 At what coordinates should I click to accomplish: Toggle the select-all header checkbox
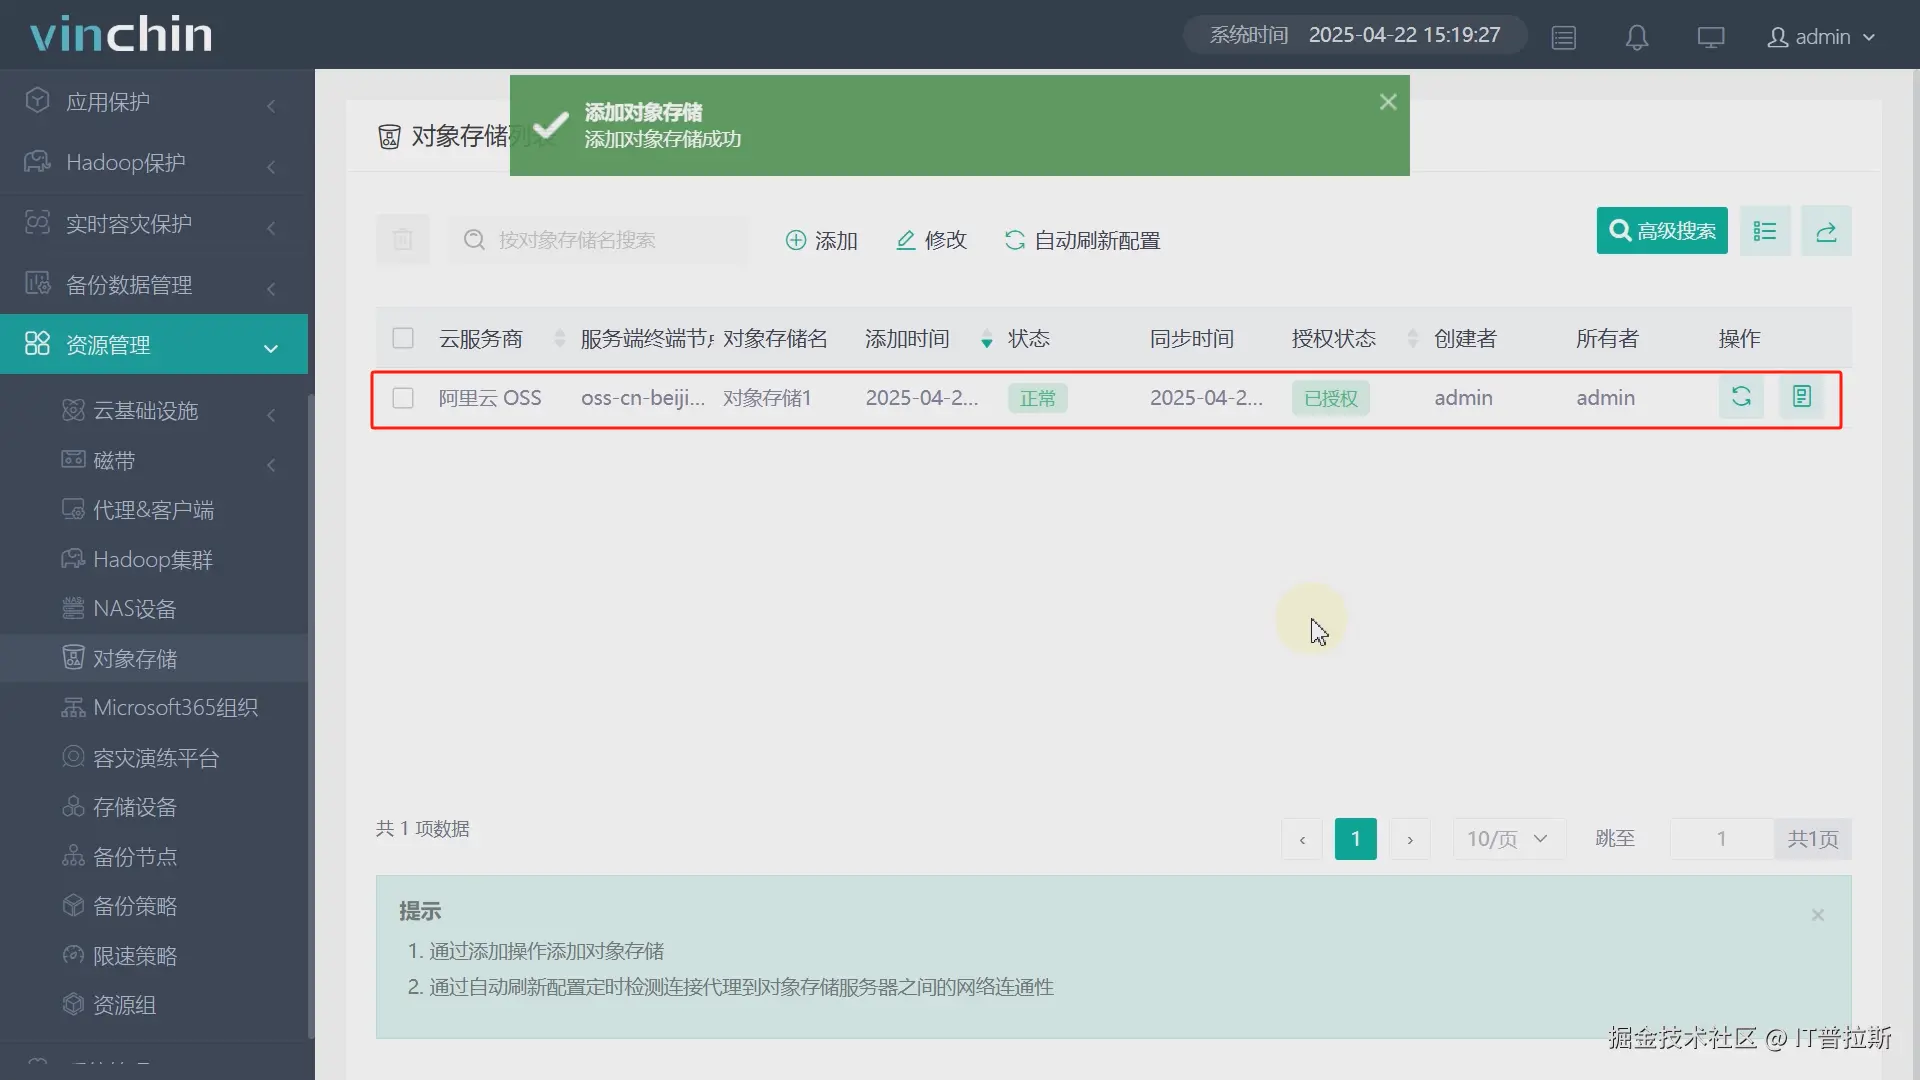(403, 338)
